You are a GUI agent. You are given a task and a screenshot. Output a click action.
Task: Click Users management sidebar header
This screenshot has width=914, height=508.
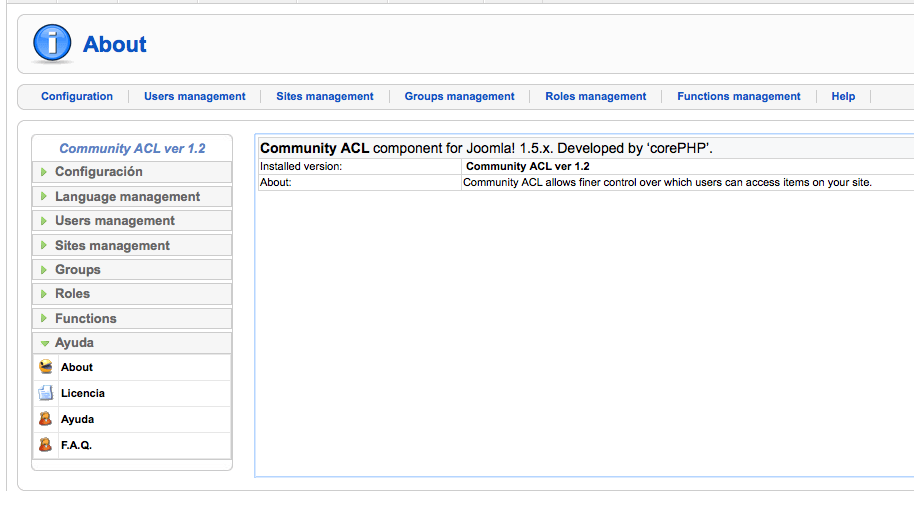pyautogui.click(x=132, y=220)
